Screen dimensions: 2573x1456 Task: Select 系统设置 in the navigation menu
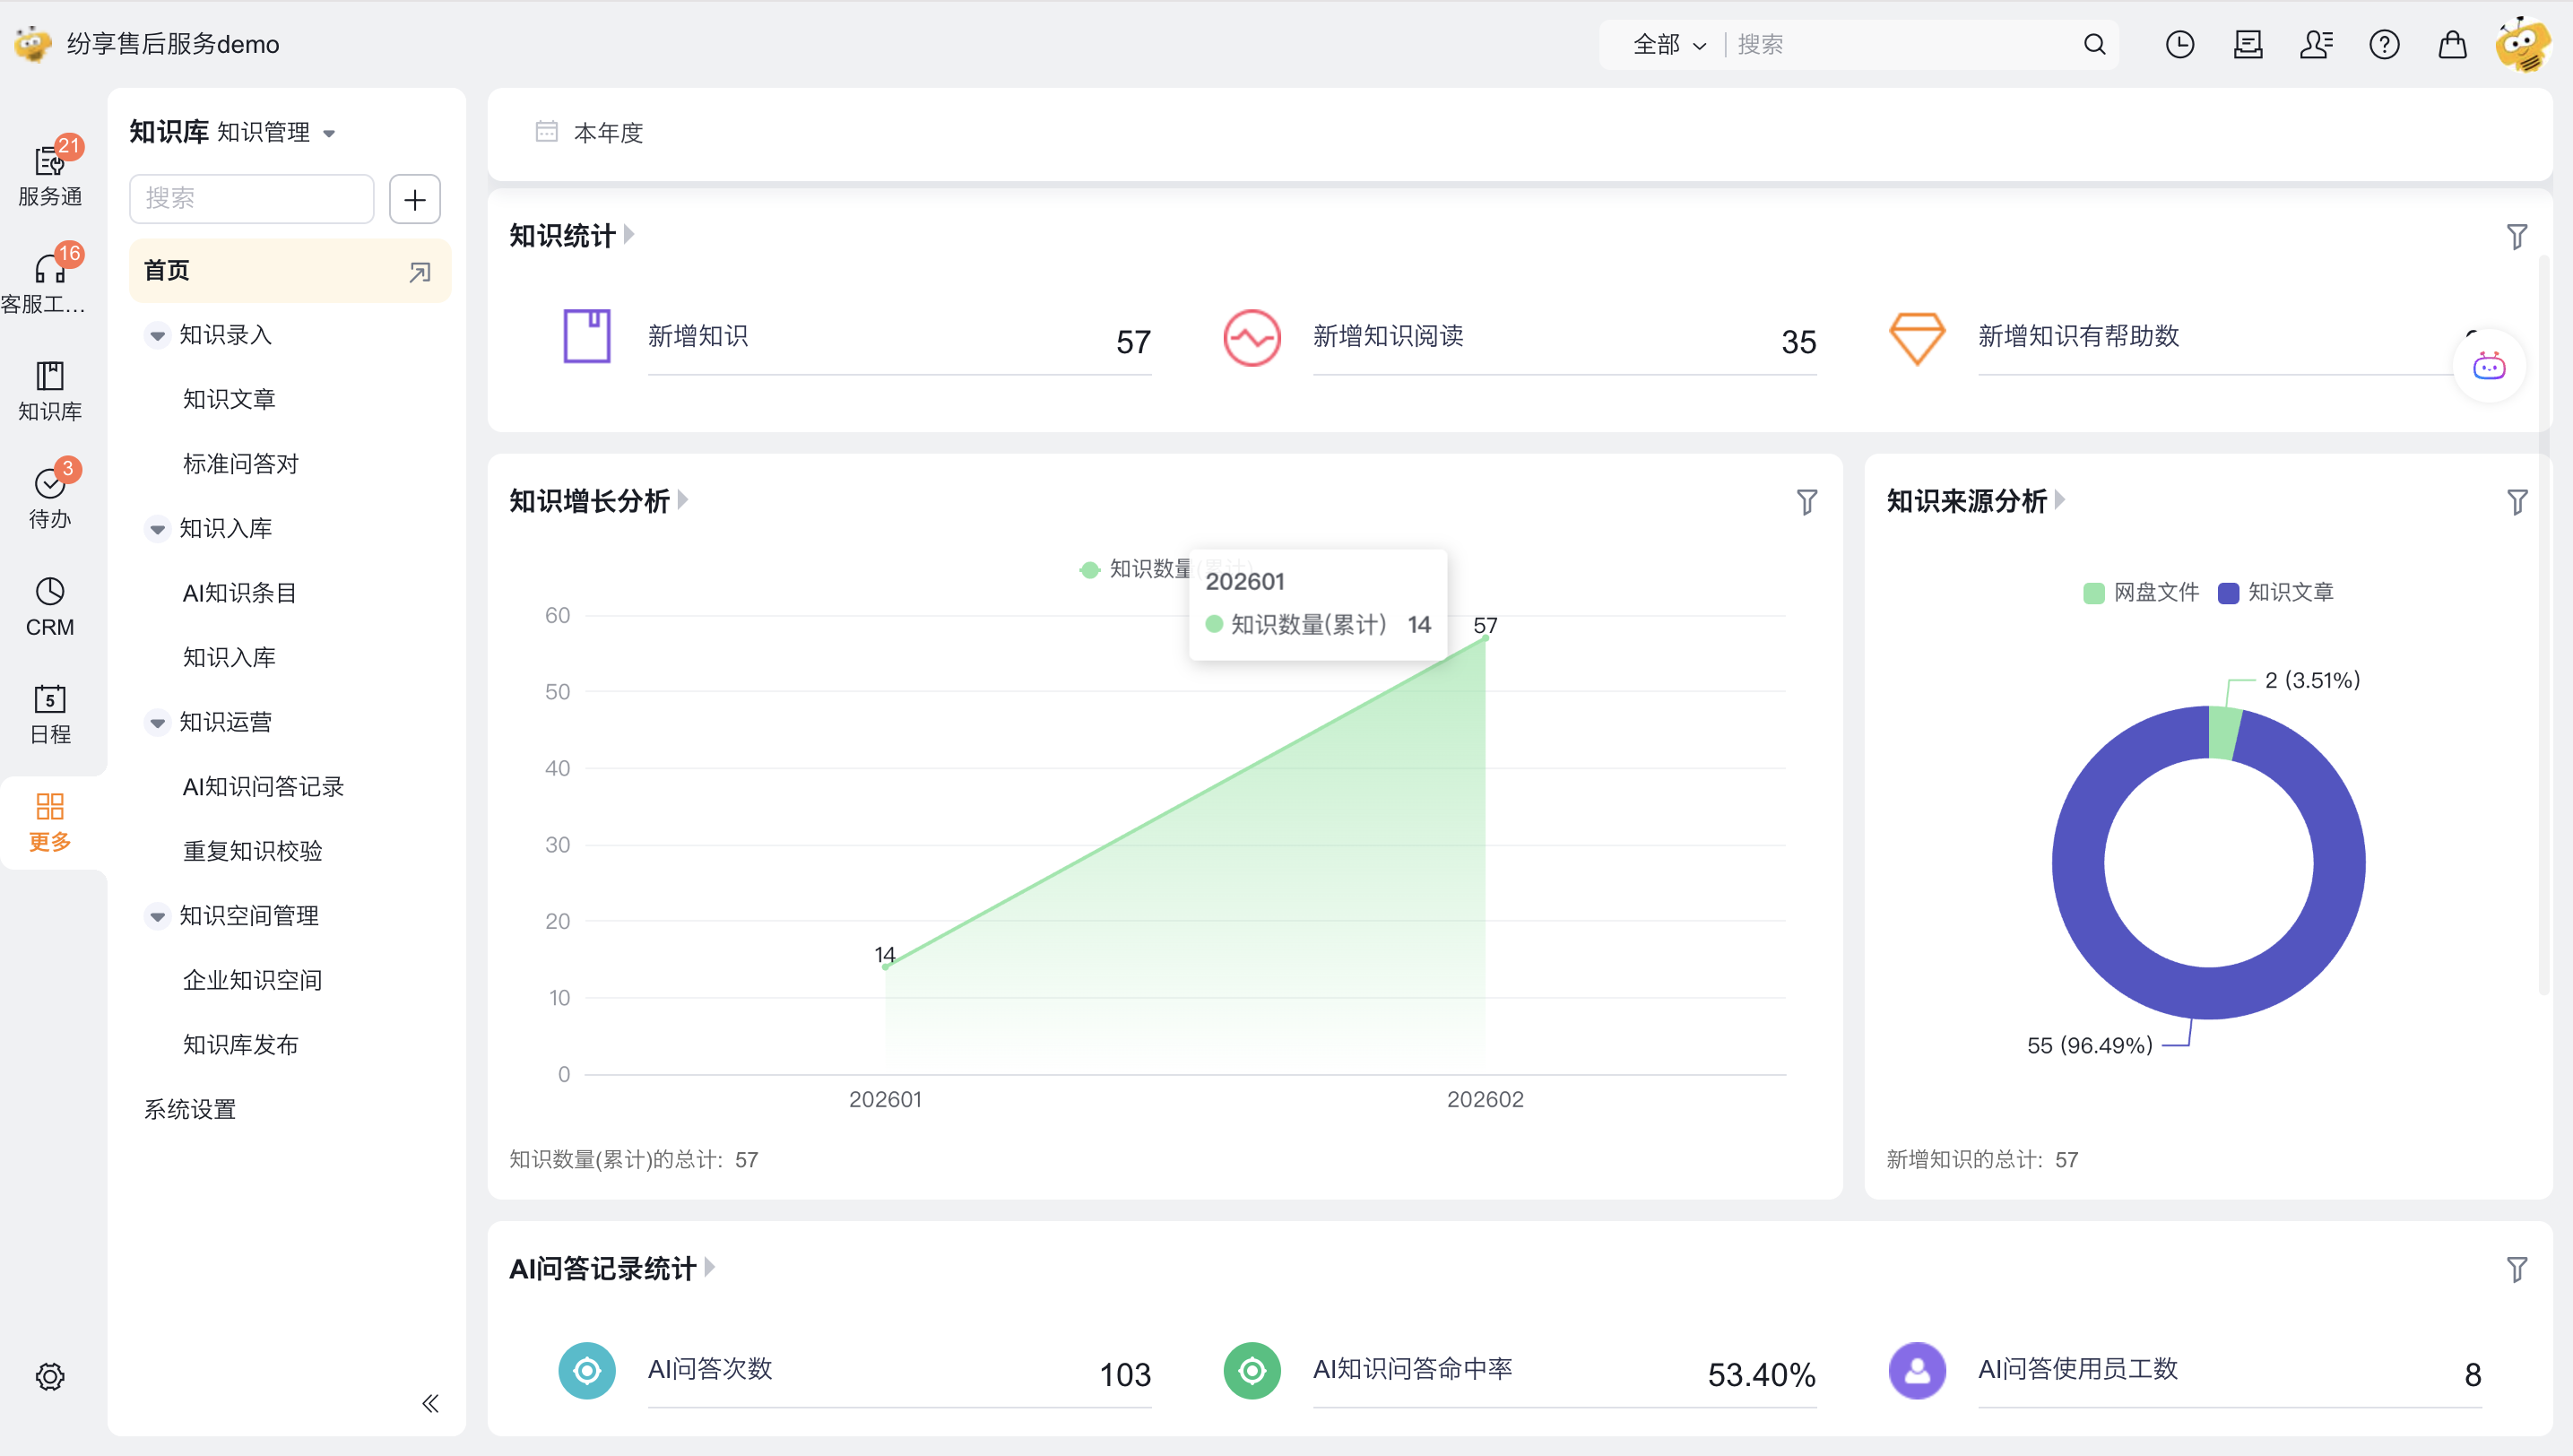(x=190, y=1109)
